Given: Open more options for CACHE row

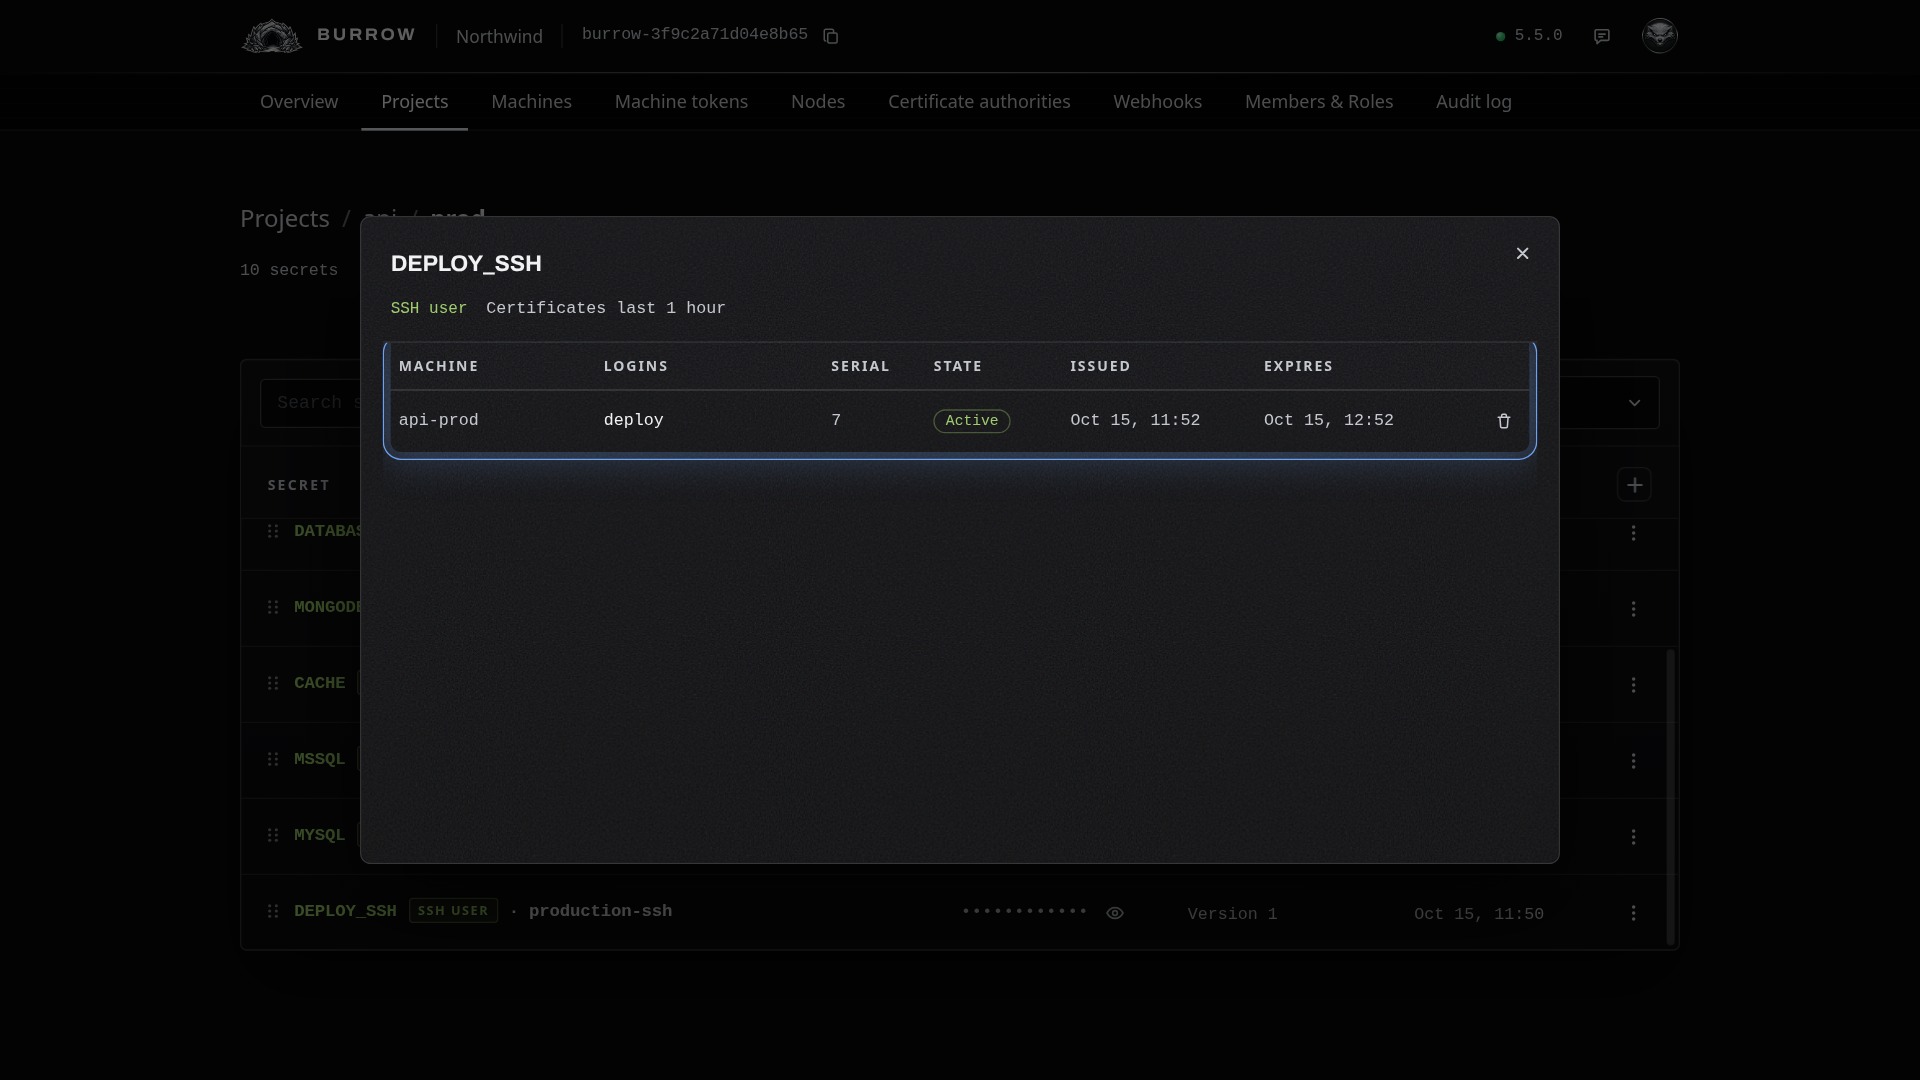Looking at the screenshot, I should tap(1633, 685).
